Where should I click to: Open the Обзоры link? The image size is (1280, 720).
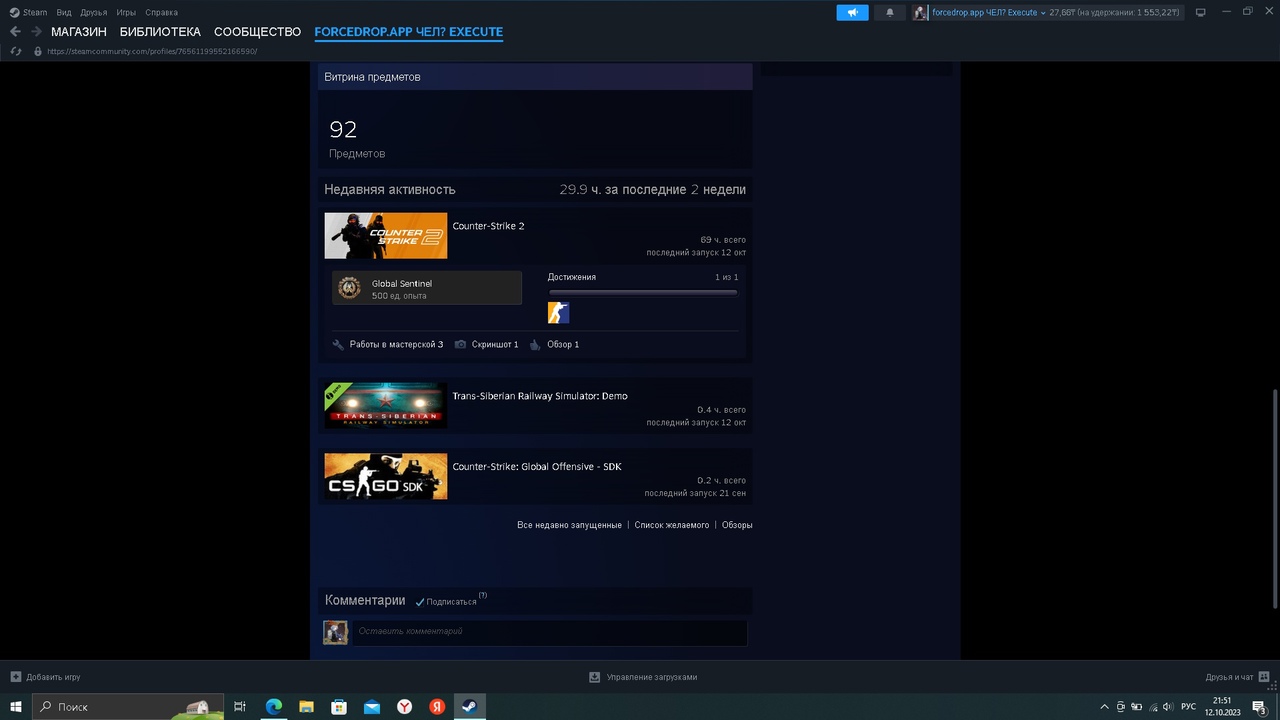click(737, 525)
